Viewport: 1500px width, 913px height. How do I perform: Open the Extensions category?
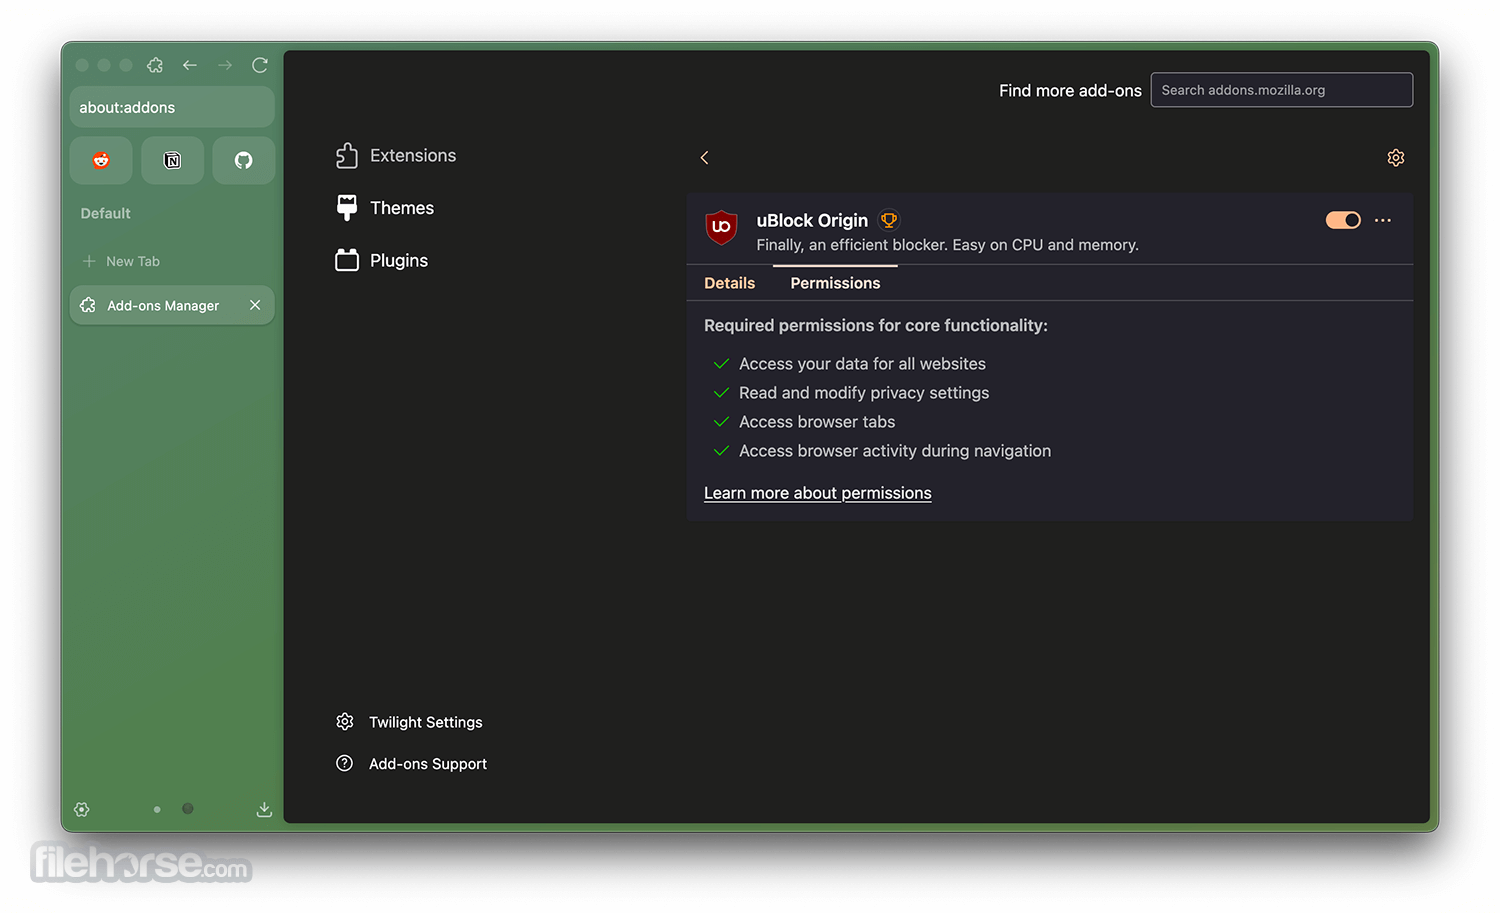(396, 155)
